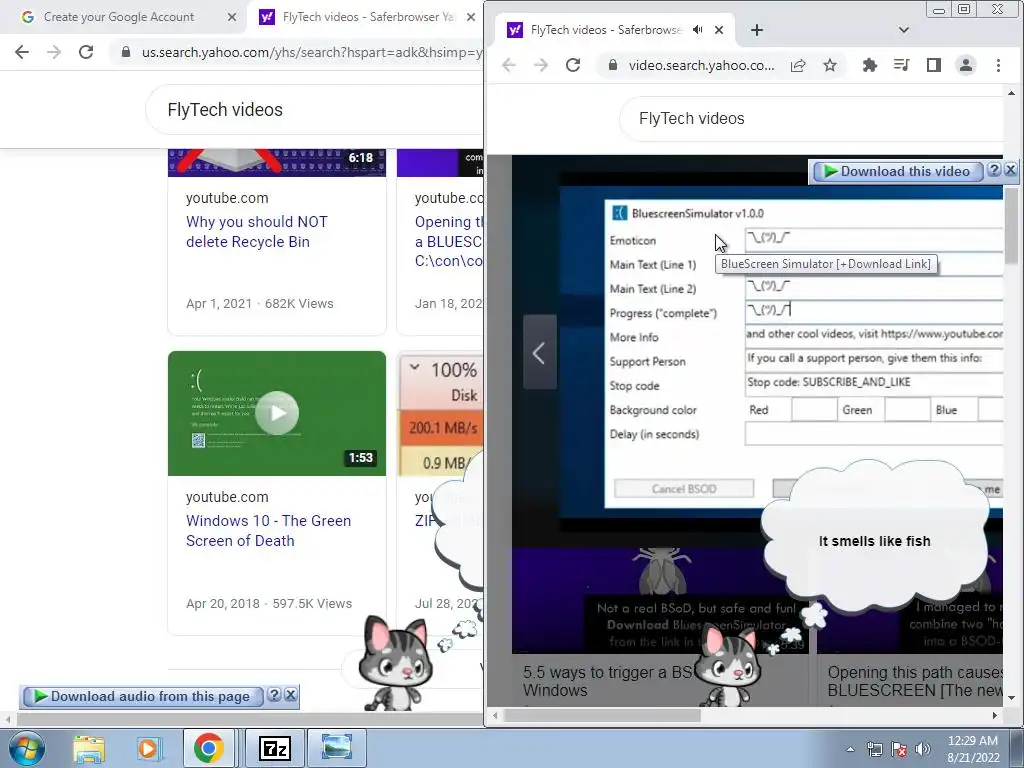
Task: Open thumbnail with 6:18 duration
Action: [x=277, y=163]
